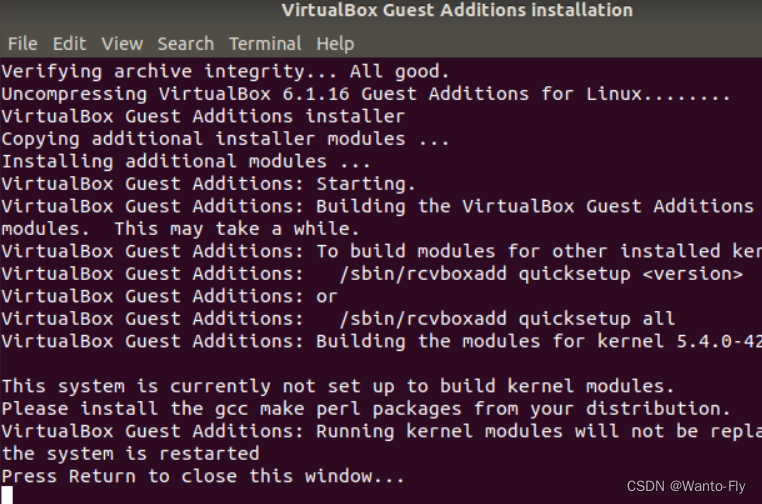Click 'Running kernel modules will not be' line
The height and width of the screenshot is (504, 762).
[x=381, y=432]
